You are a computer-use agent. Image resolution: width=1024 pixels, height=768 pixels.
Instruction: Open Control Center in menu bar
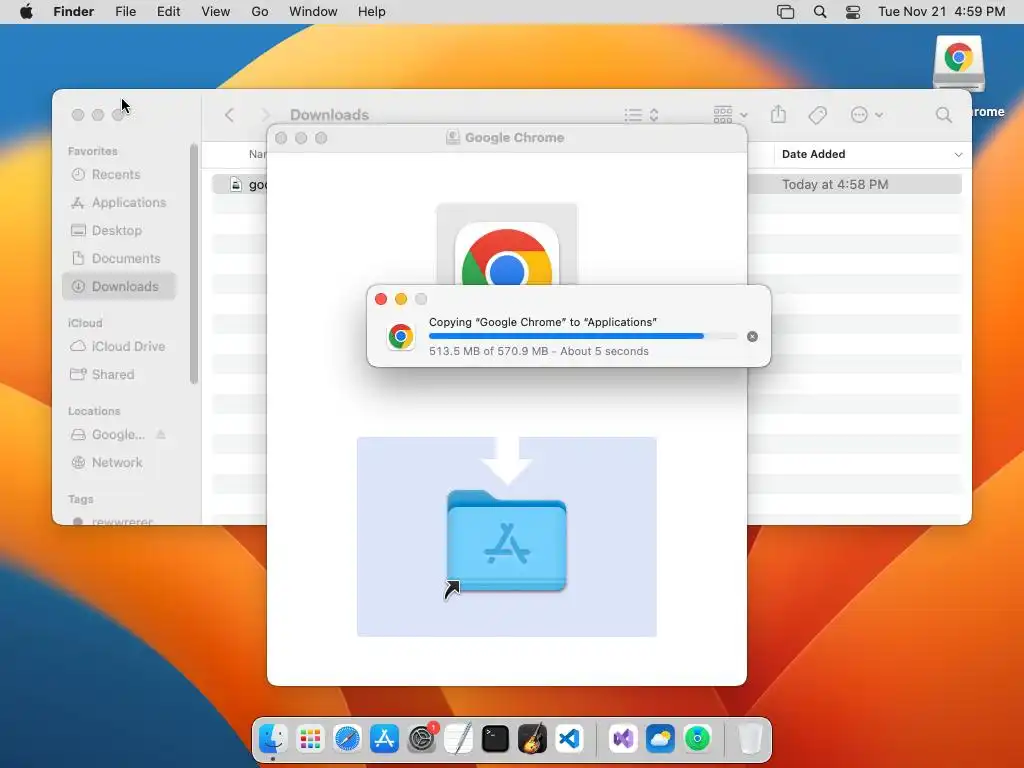pos(853,12)
